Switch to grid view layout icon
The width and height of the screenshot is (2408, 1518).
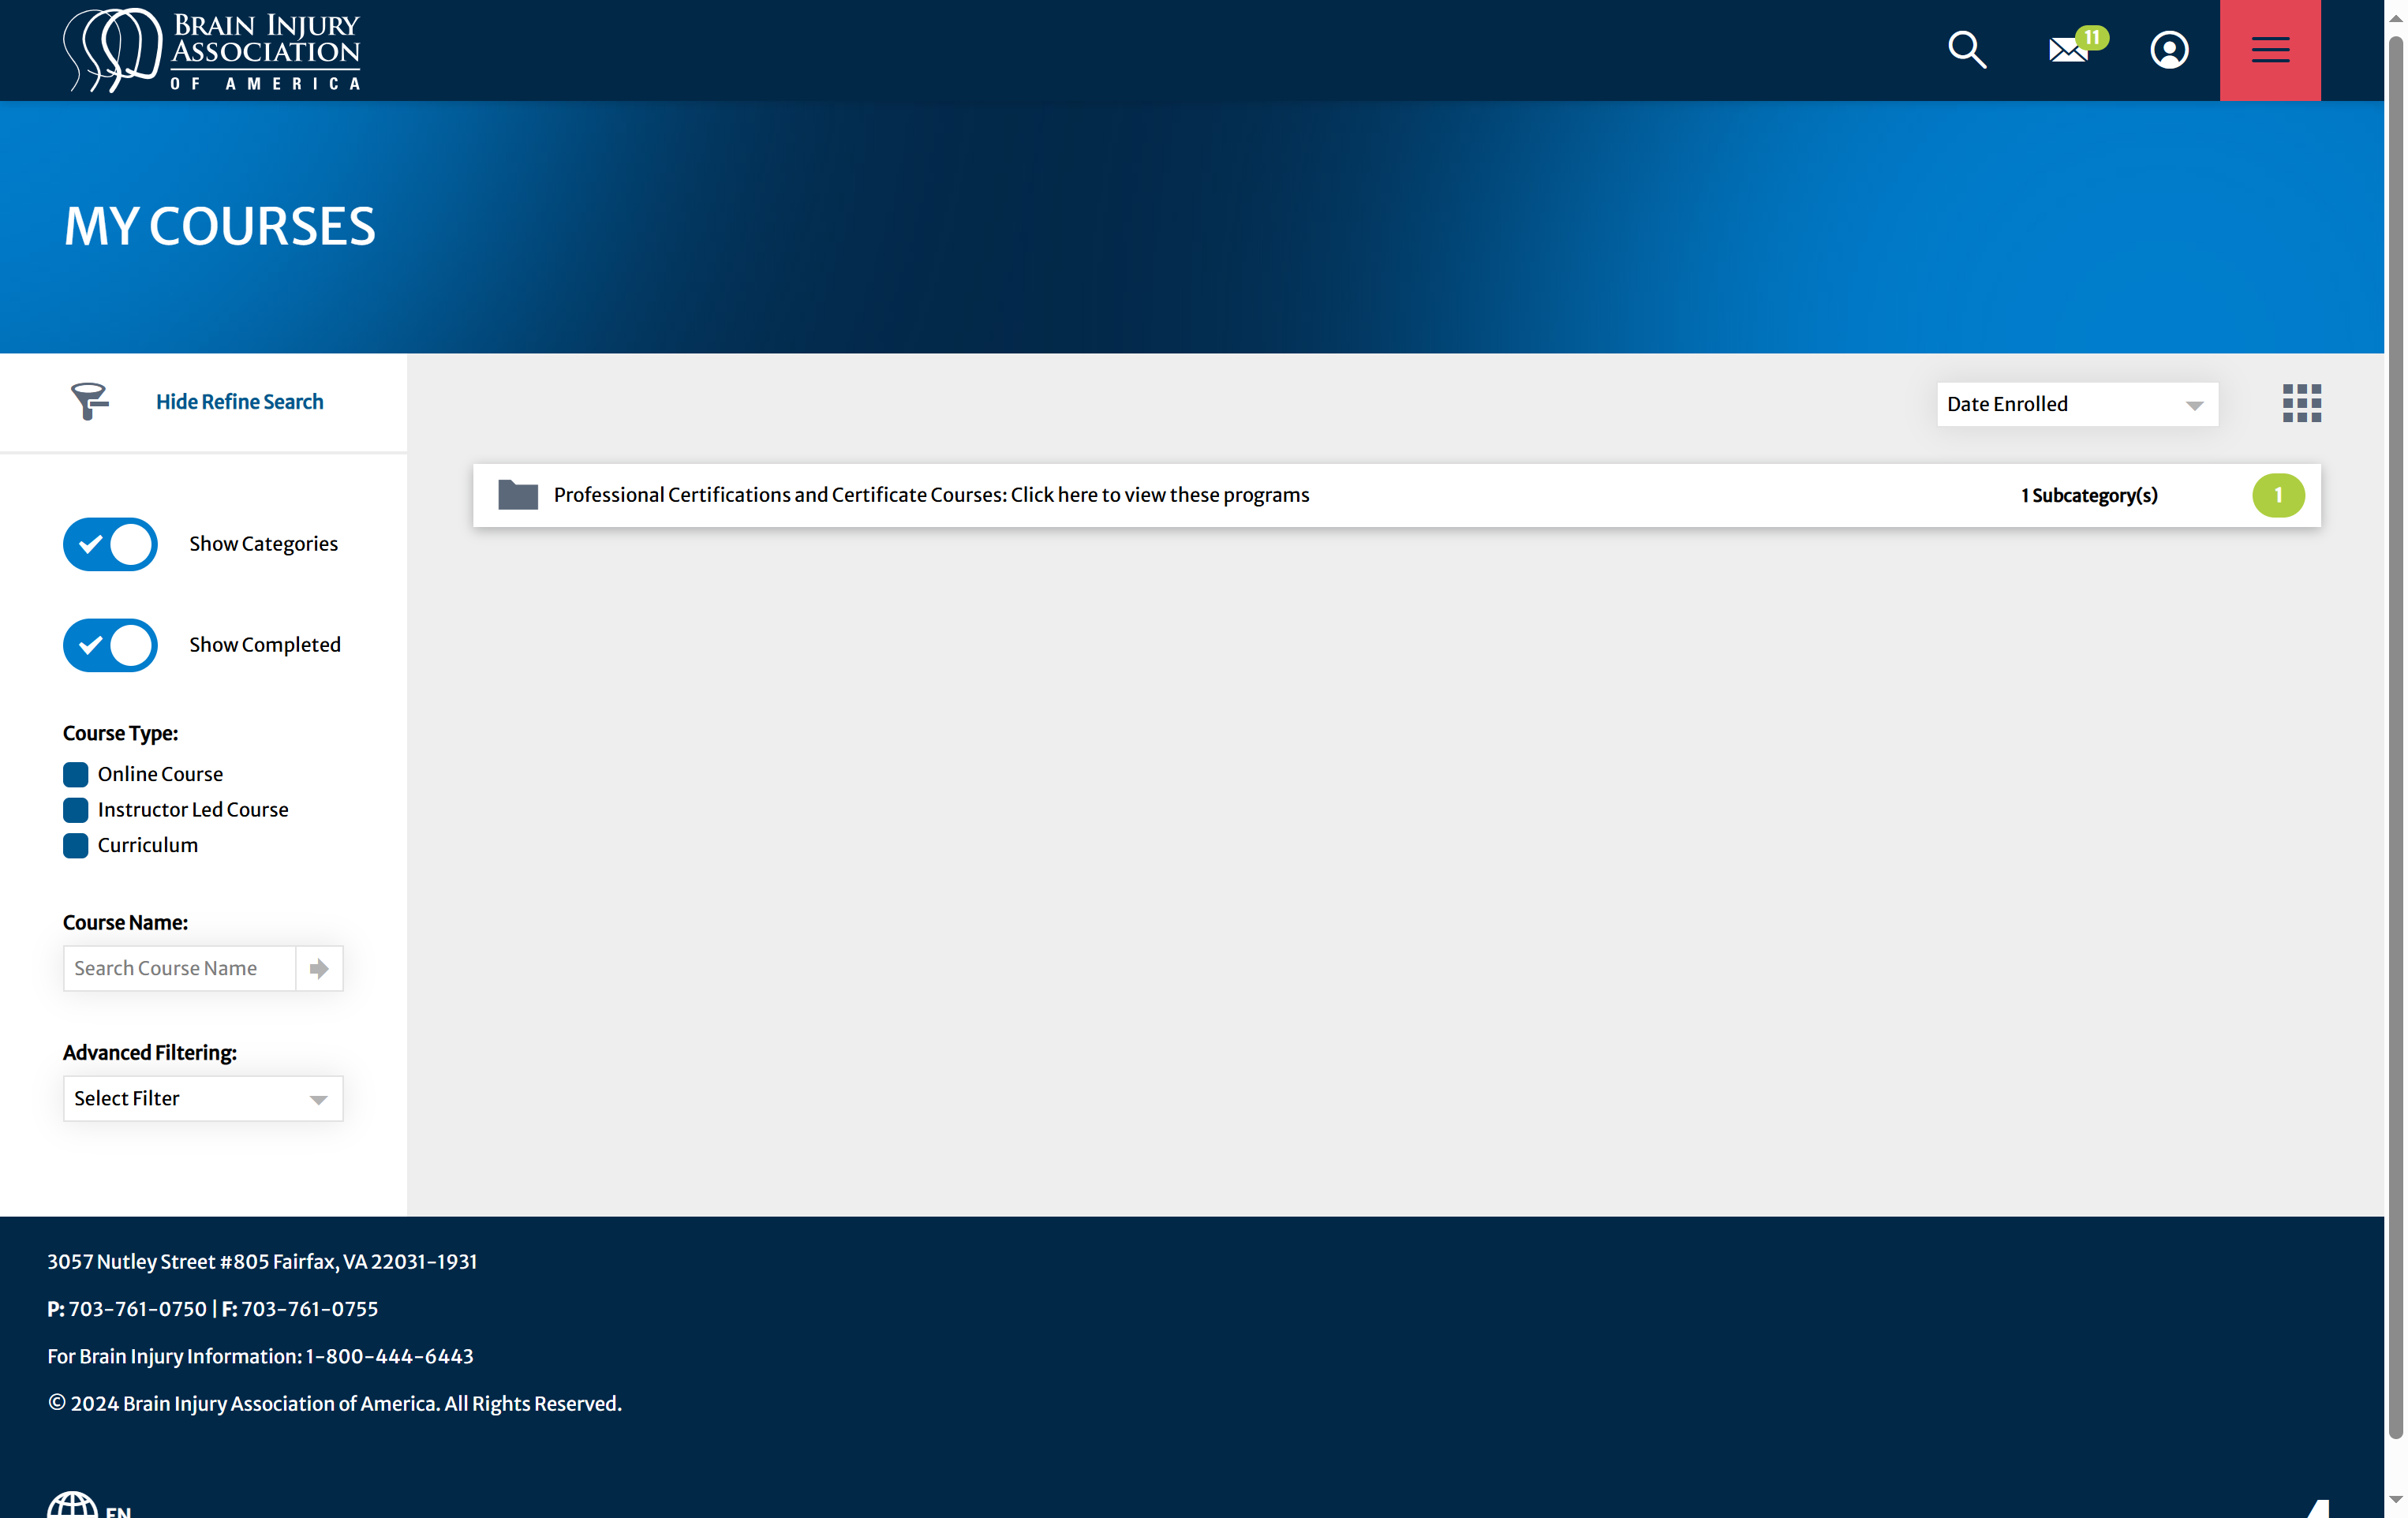pyautogui.click(x=2301, y=403)
